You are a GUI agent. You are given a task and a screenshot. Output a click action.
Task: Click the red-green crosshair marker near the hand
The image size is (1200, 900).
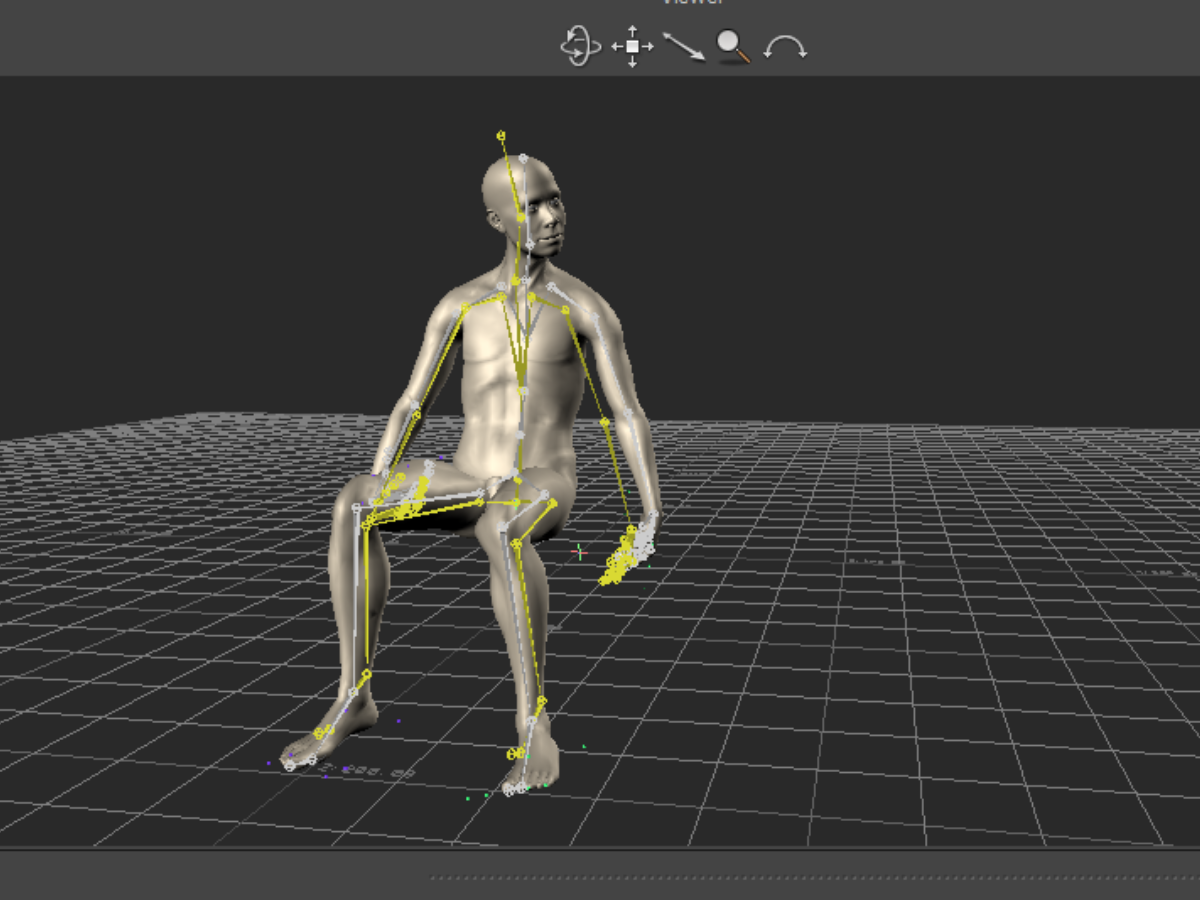click(x=578, y=552)
